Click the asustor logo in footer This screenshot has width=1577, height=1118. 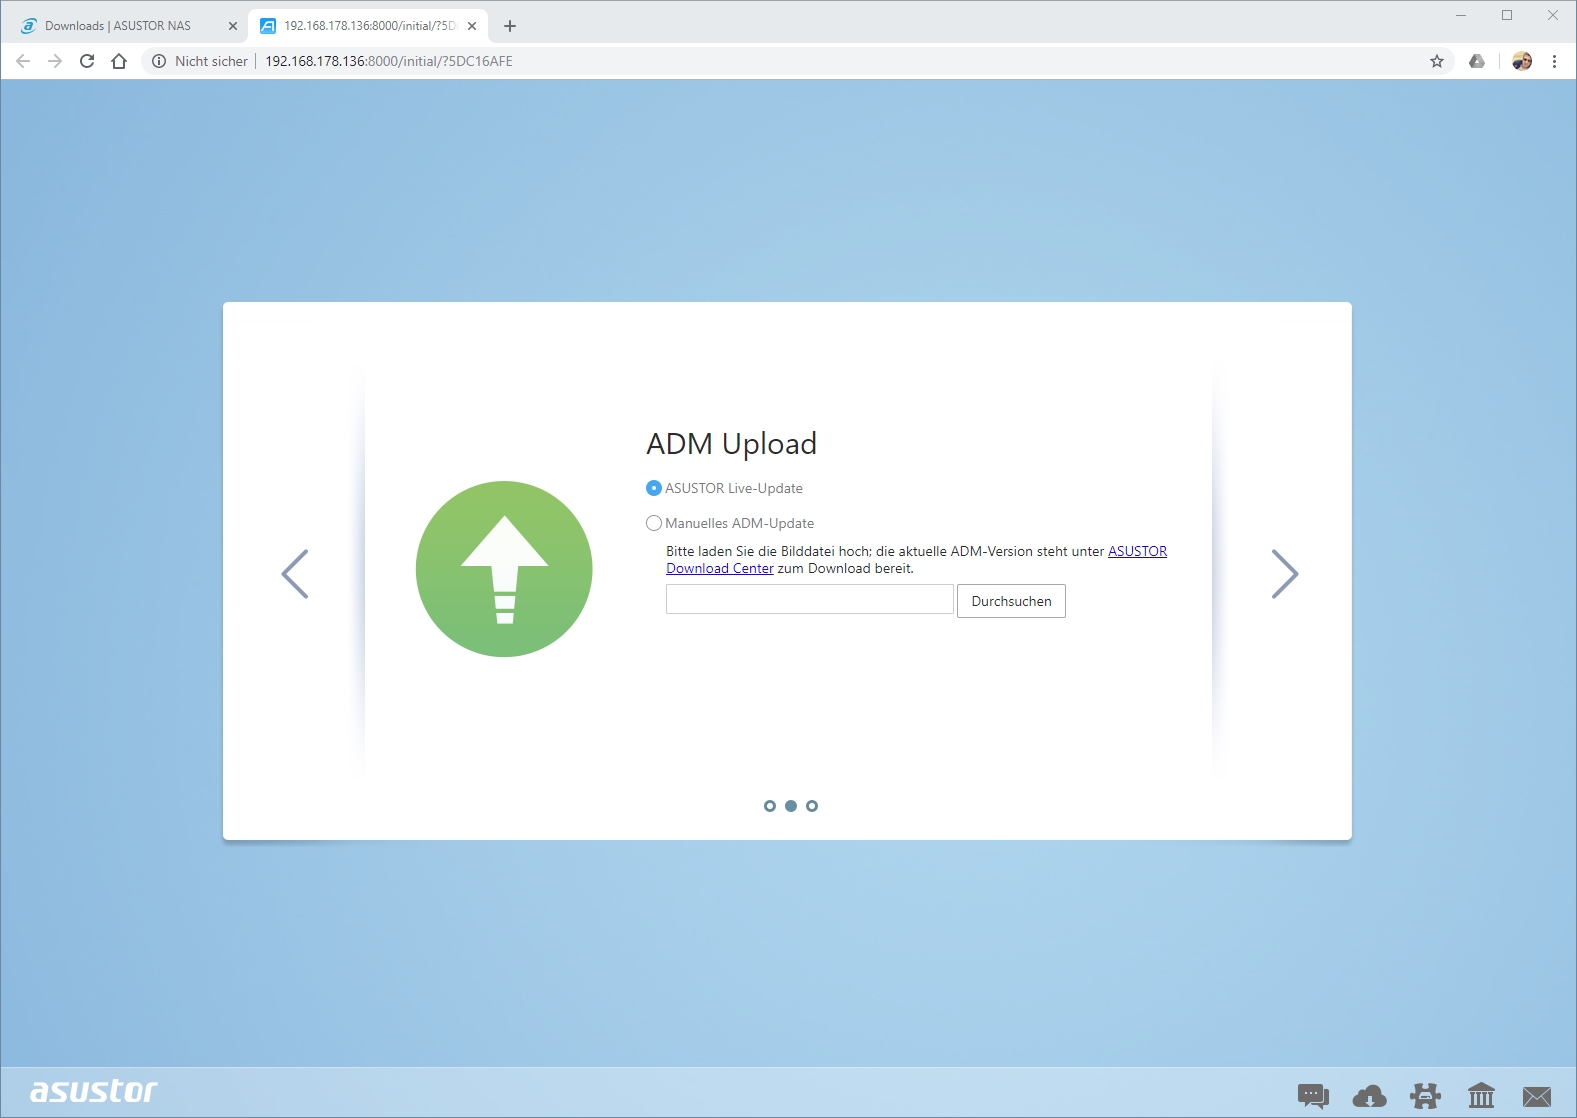tap(94, 1090)
